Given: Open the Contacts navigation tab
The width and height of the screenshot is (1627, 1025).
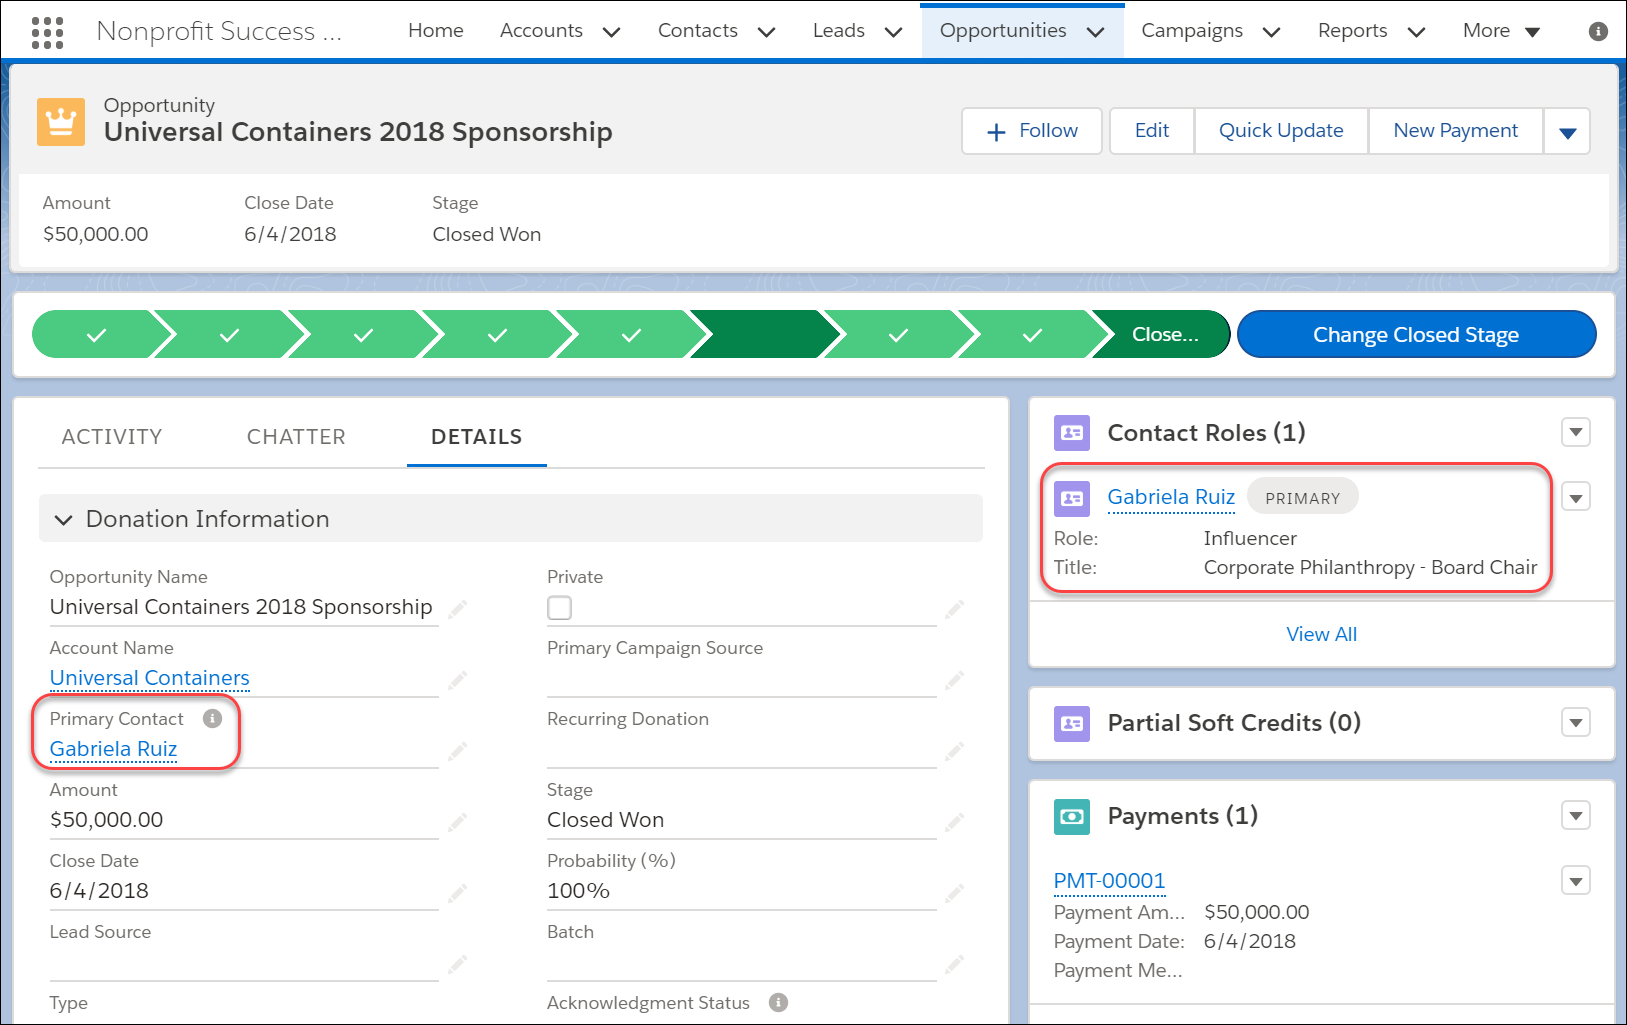Looking at the screenshot, I should (x=698, y=31).
